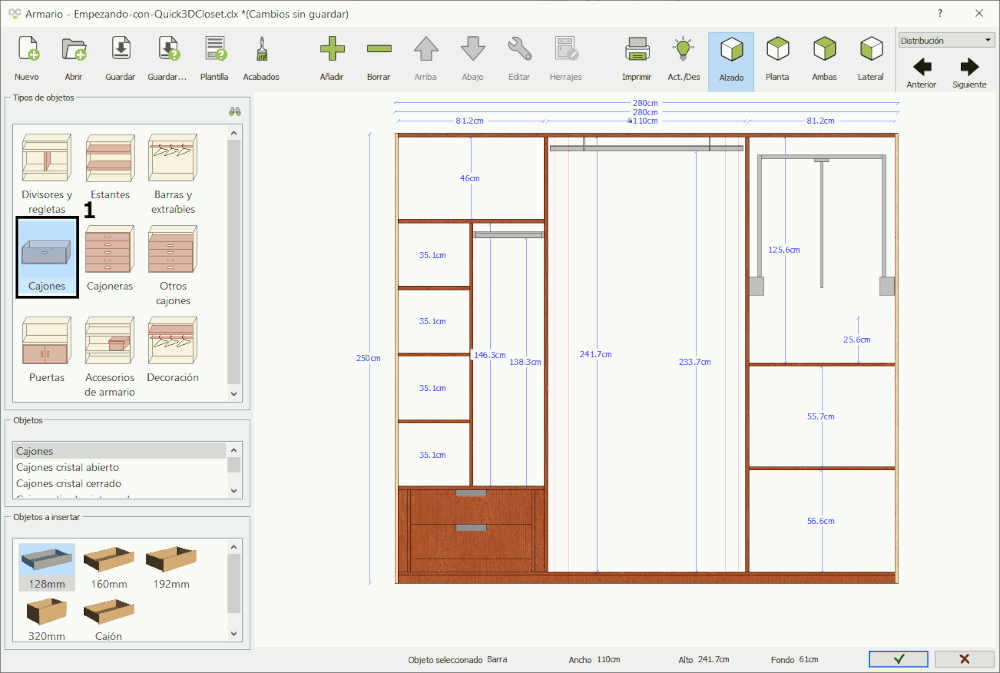Confirm with the green checkmark button
The image size is (1000, 673).
pos(899,659)
